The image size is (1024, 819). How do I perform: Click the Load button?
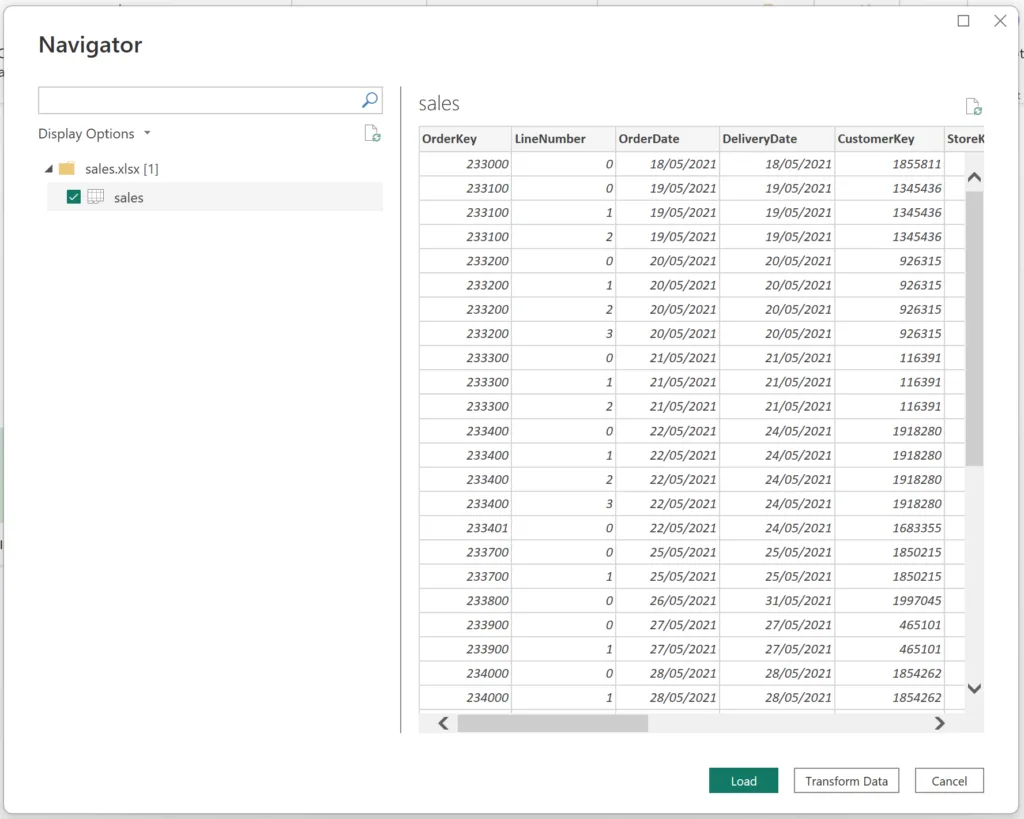(x=743, y=780)
